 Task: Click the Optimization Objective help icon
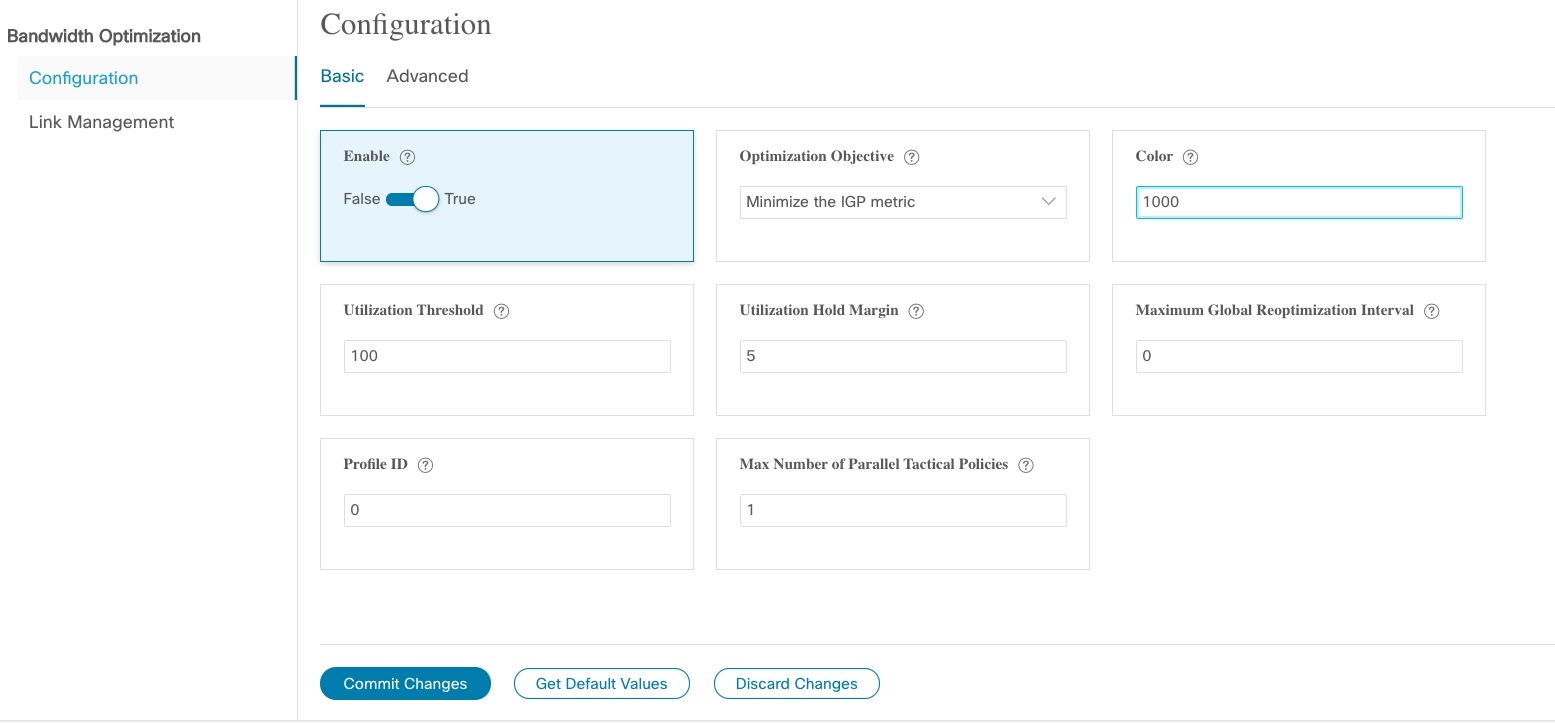(x=911, y=156)
